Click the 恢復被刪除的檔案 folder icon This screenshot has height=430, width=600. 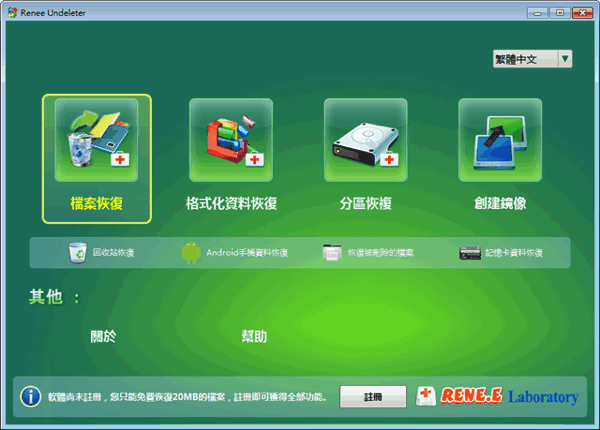332,252
